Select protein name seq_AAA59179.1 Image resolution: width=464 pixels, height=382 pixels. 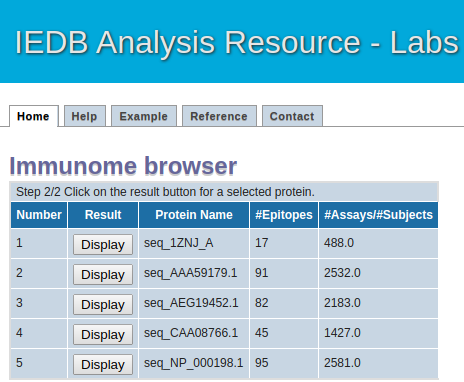(x=190, y=273)
